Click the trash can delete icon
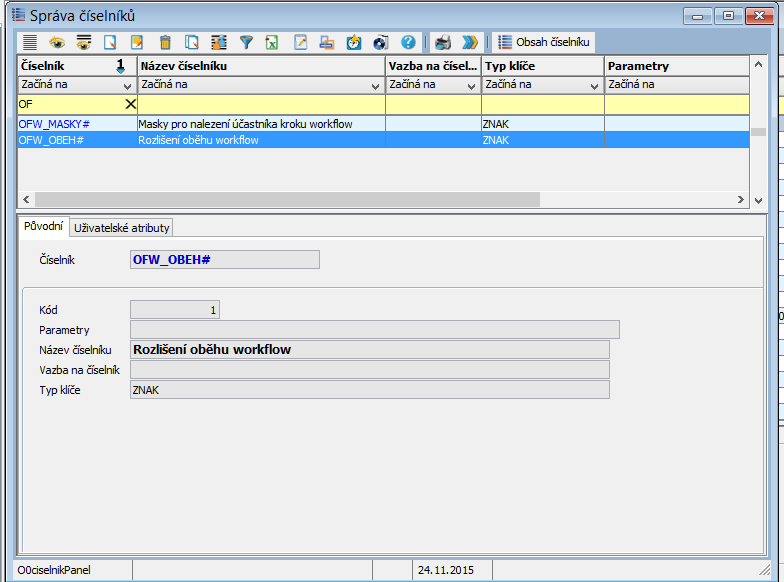This screenshot has height=582, width=784. (x=165, y=43)
